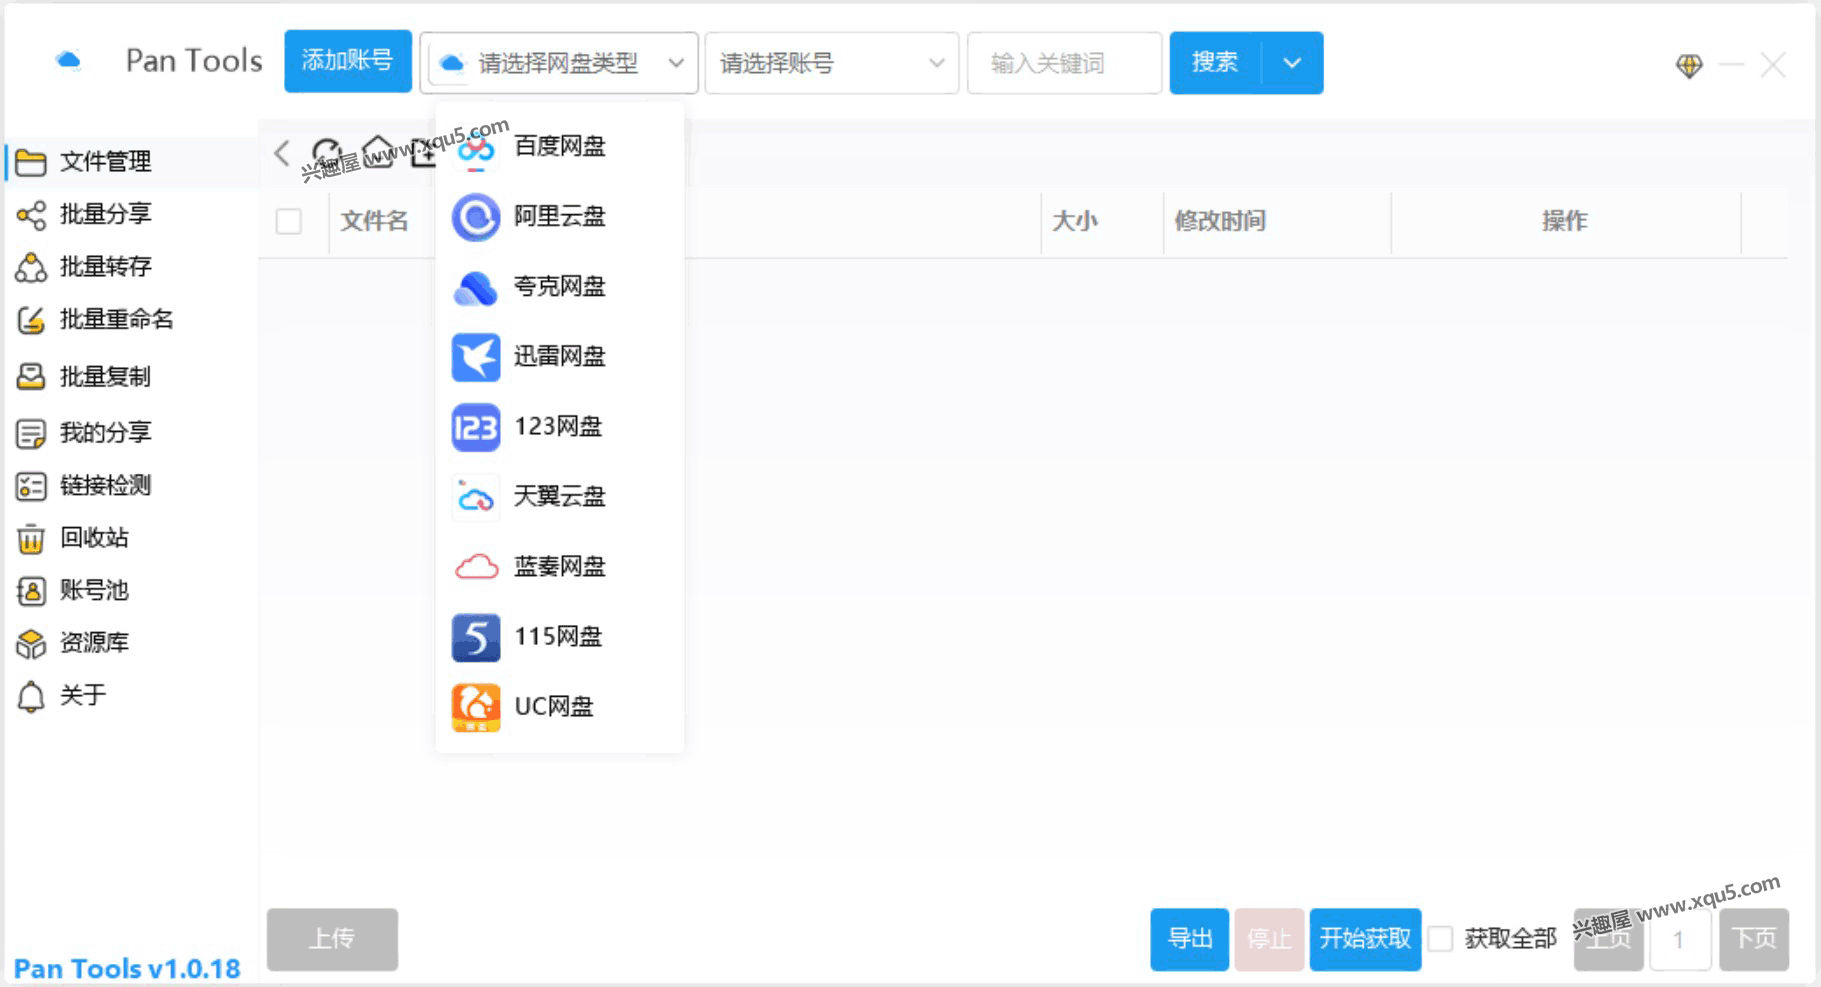Click the folder icon beside 文件管理
This screenshot has height=987, width=1821.
click(31, 162)
